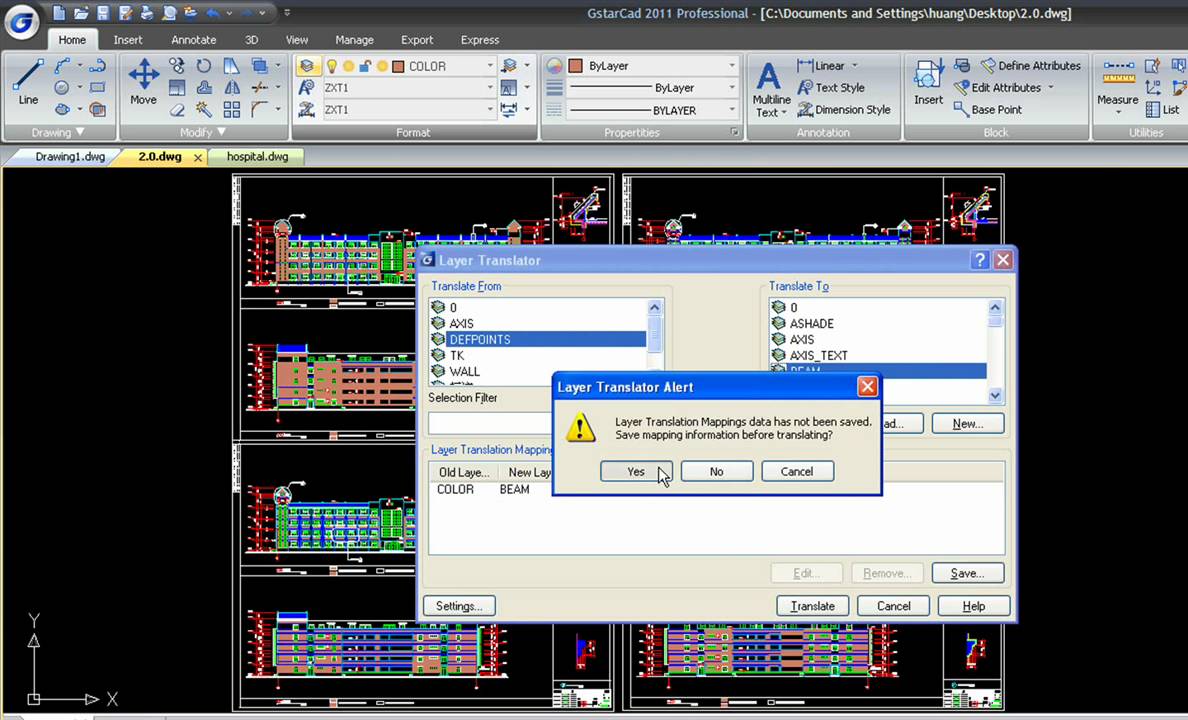Switch to the Insert ribbon tab
This screenshot has width=1188, height=720.
pos(128,39)
